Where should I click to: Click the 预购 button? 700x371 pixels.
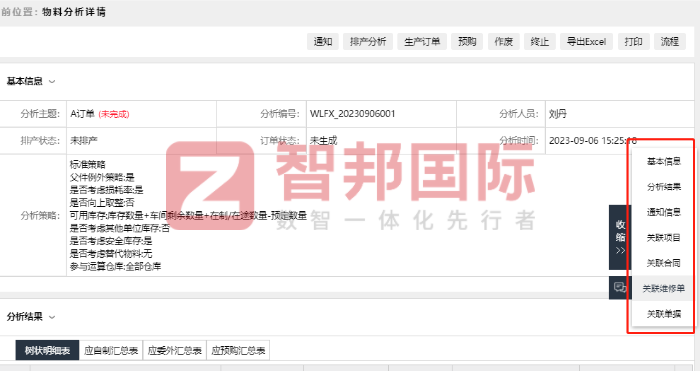[x=467, y=42]
